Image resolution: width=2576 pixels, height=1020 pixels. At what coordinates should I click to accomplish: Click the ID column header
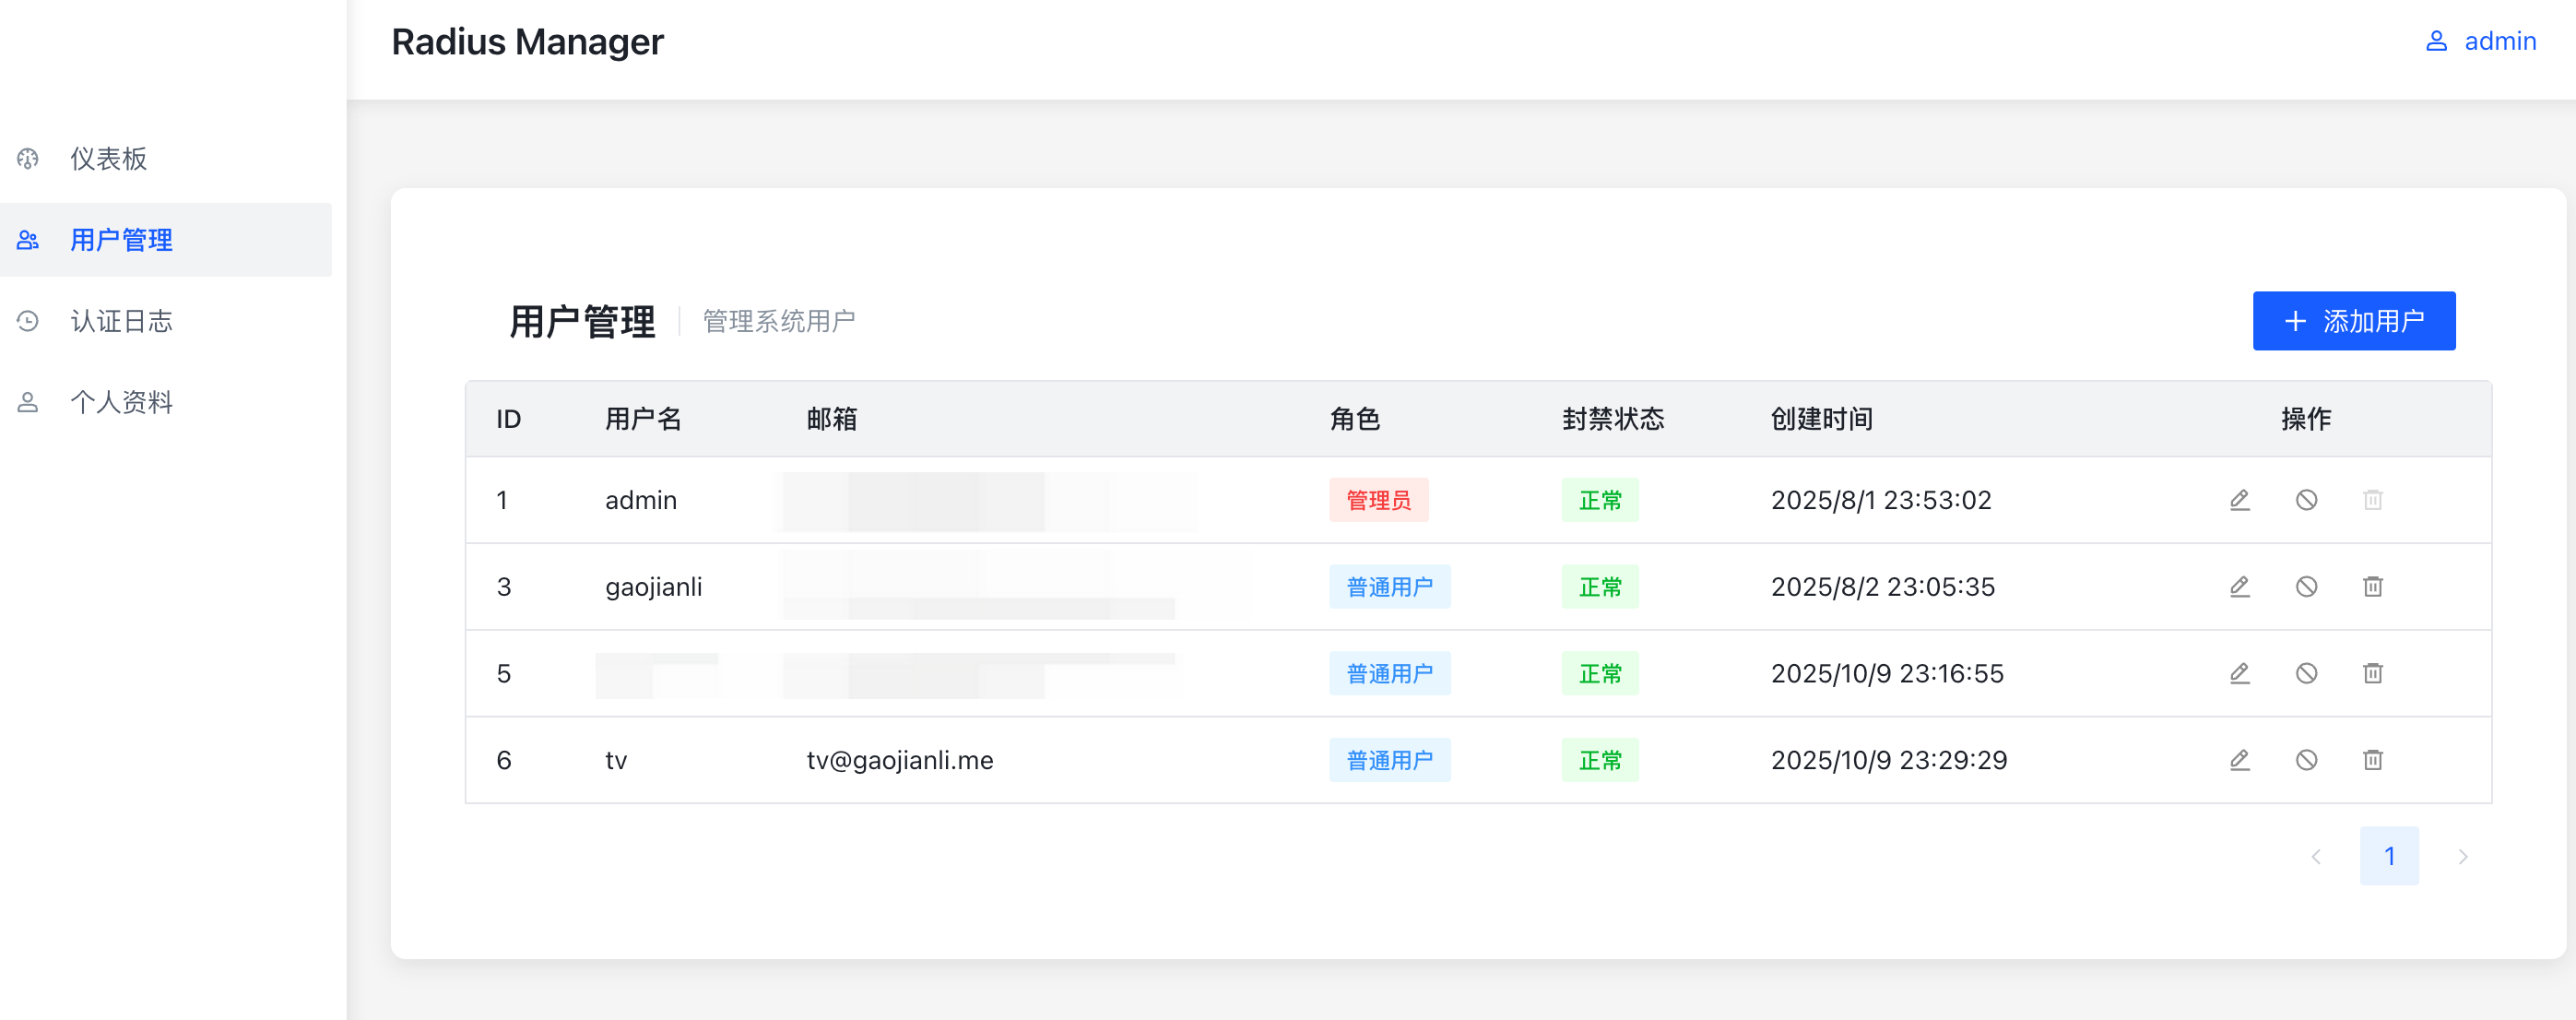[x=509, y=419]
